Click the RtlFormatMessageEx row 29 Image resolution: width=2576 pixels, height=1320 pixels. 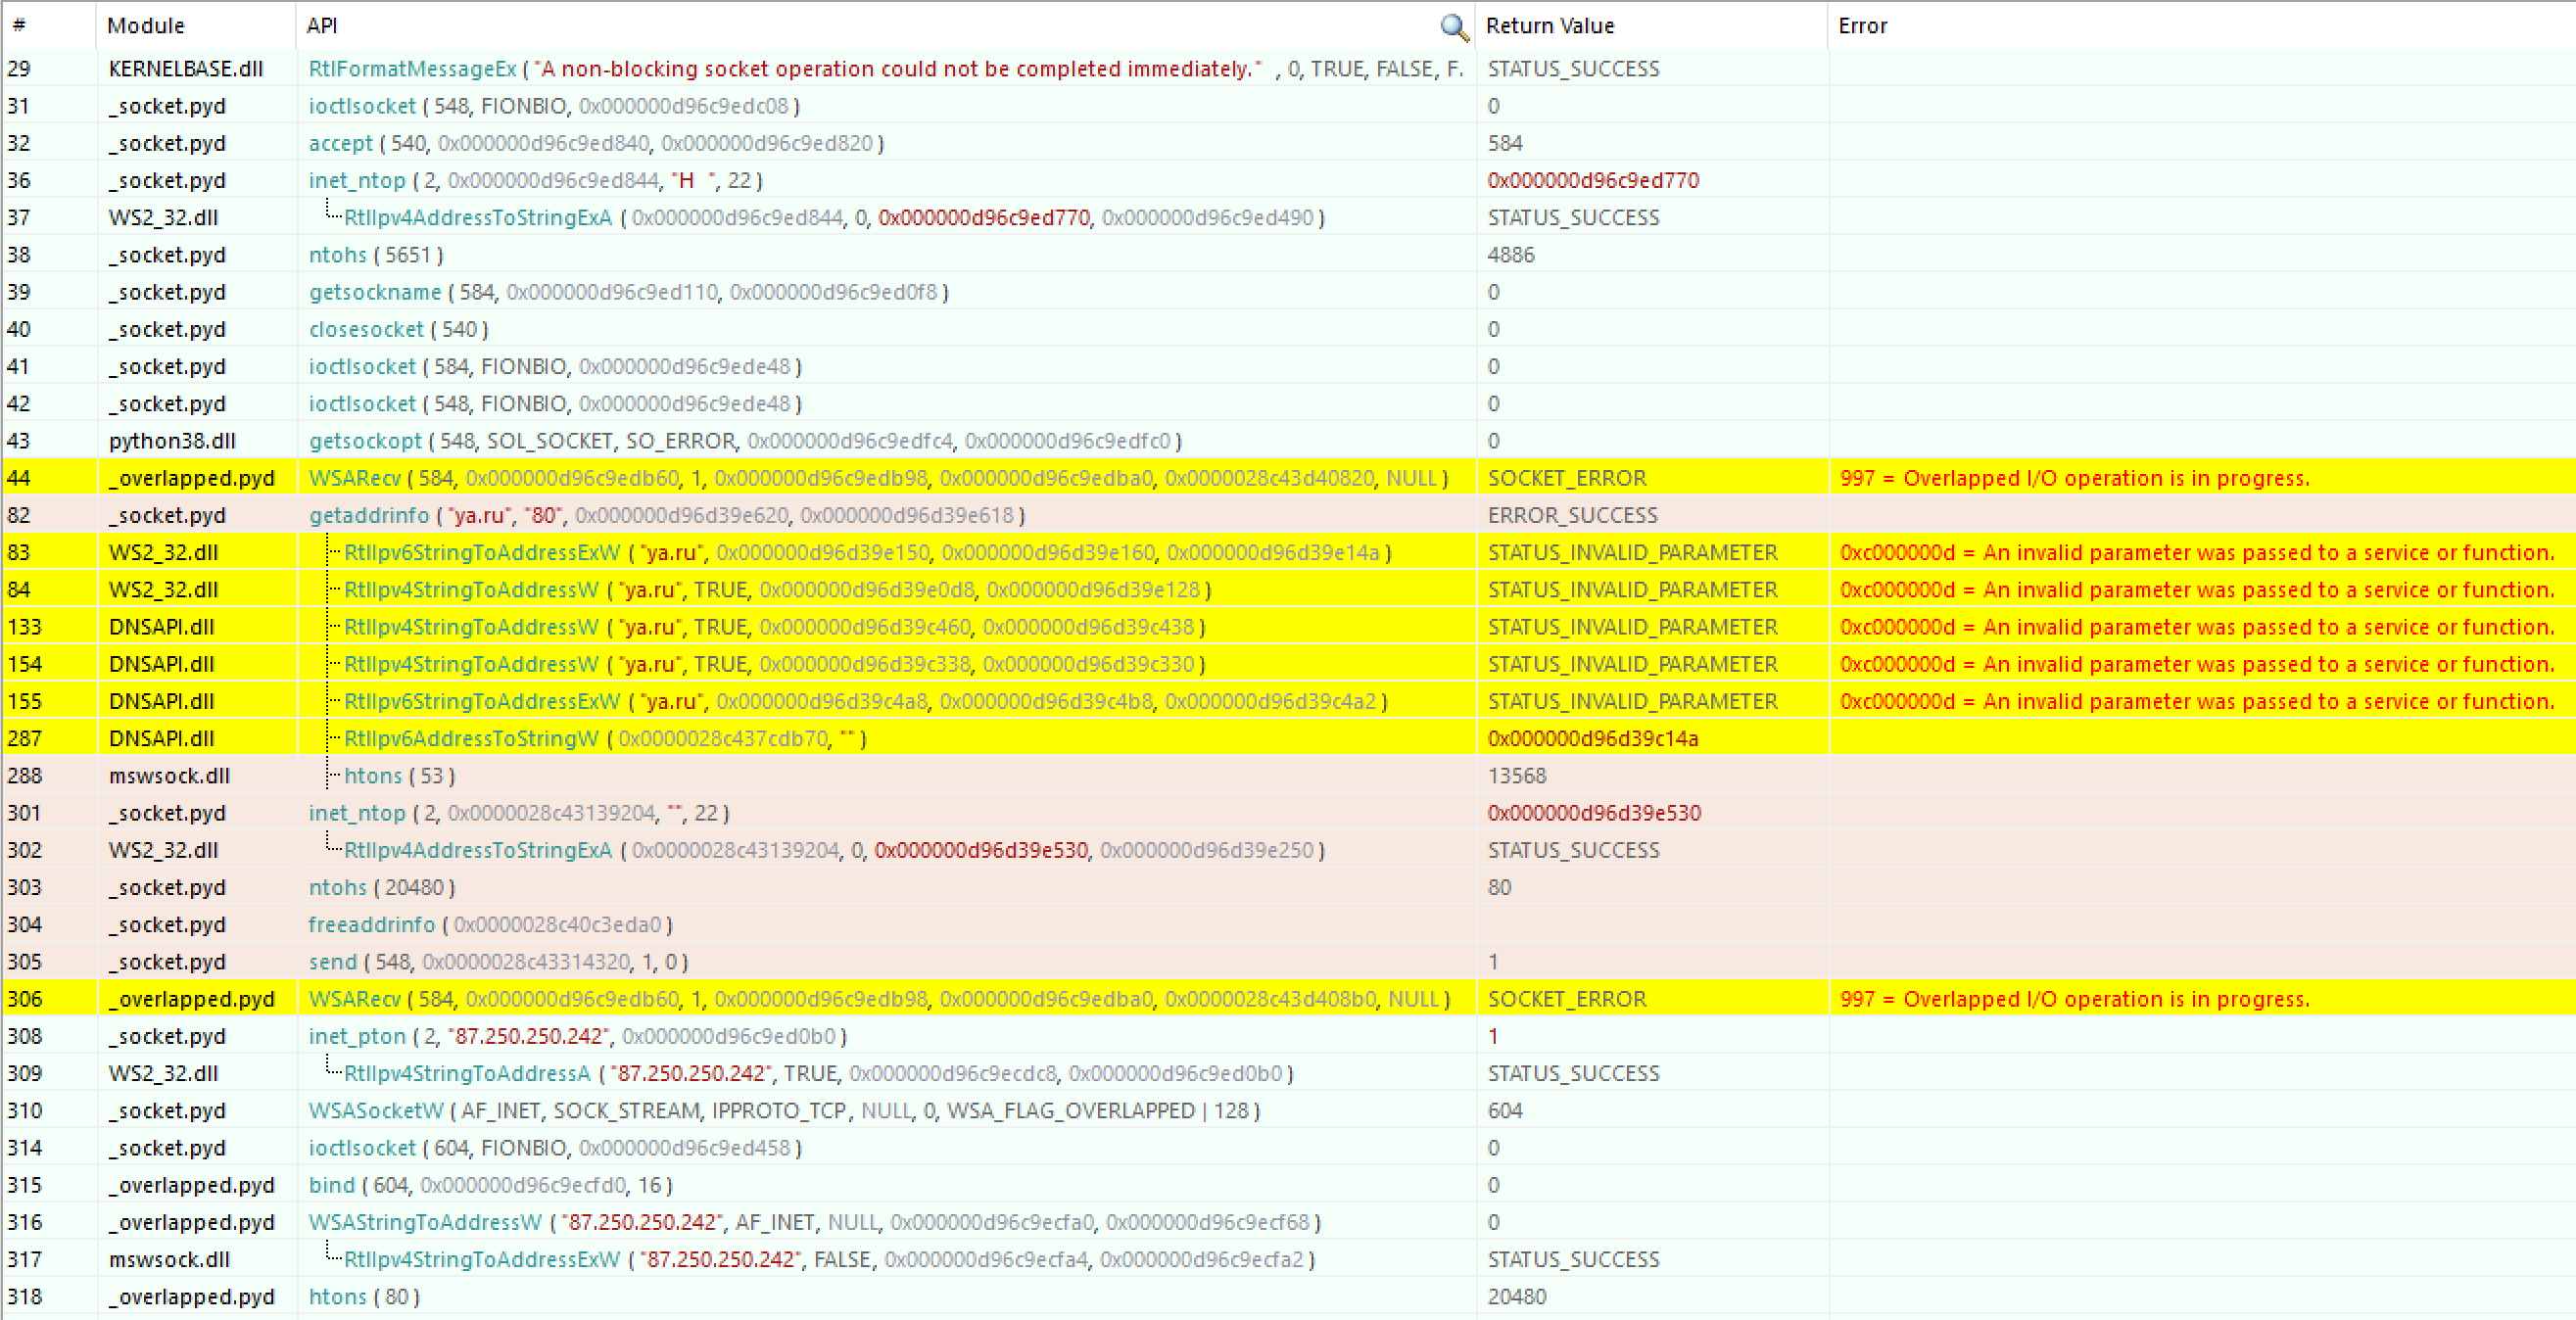[412, 69]
